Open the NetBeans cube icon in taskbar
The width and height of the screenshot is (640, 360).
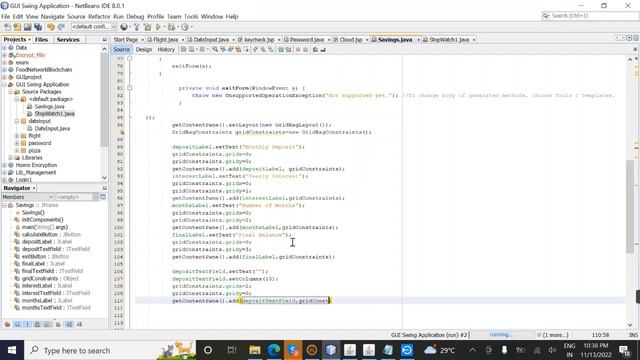331,350
